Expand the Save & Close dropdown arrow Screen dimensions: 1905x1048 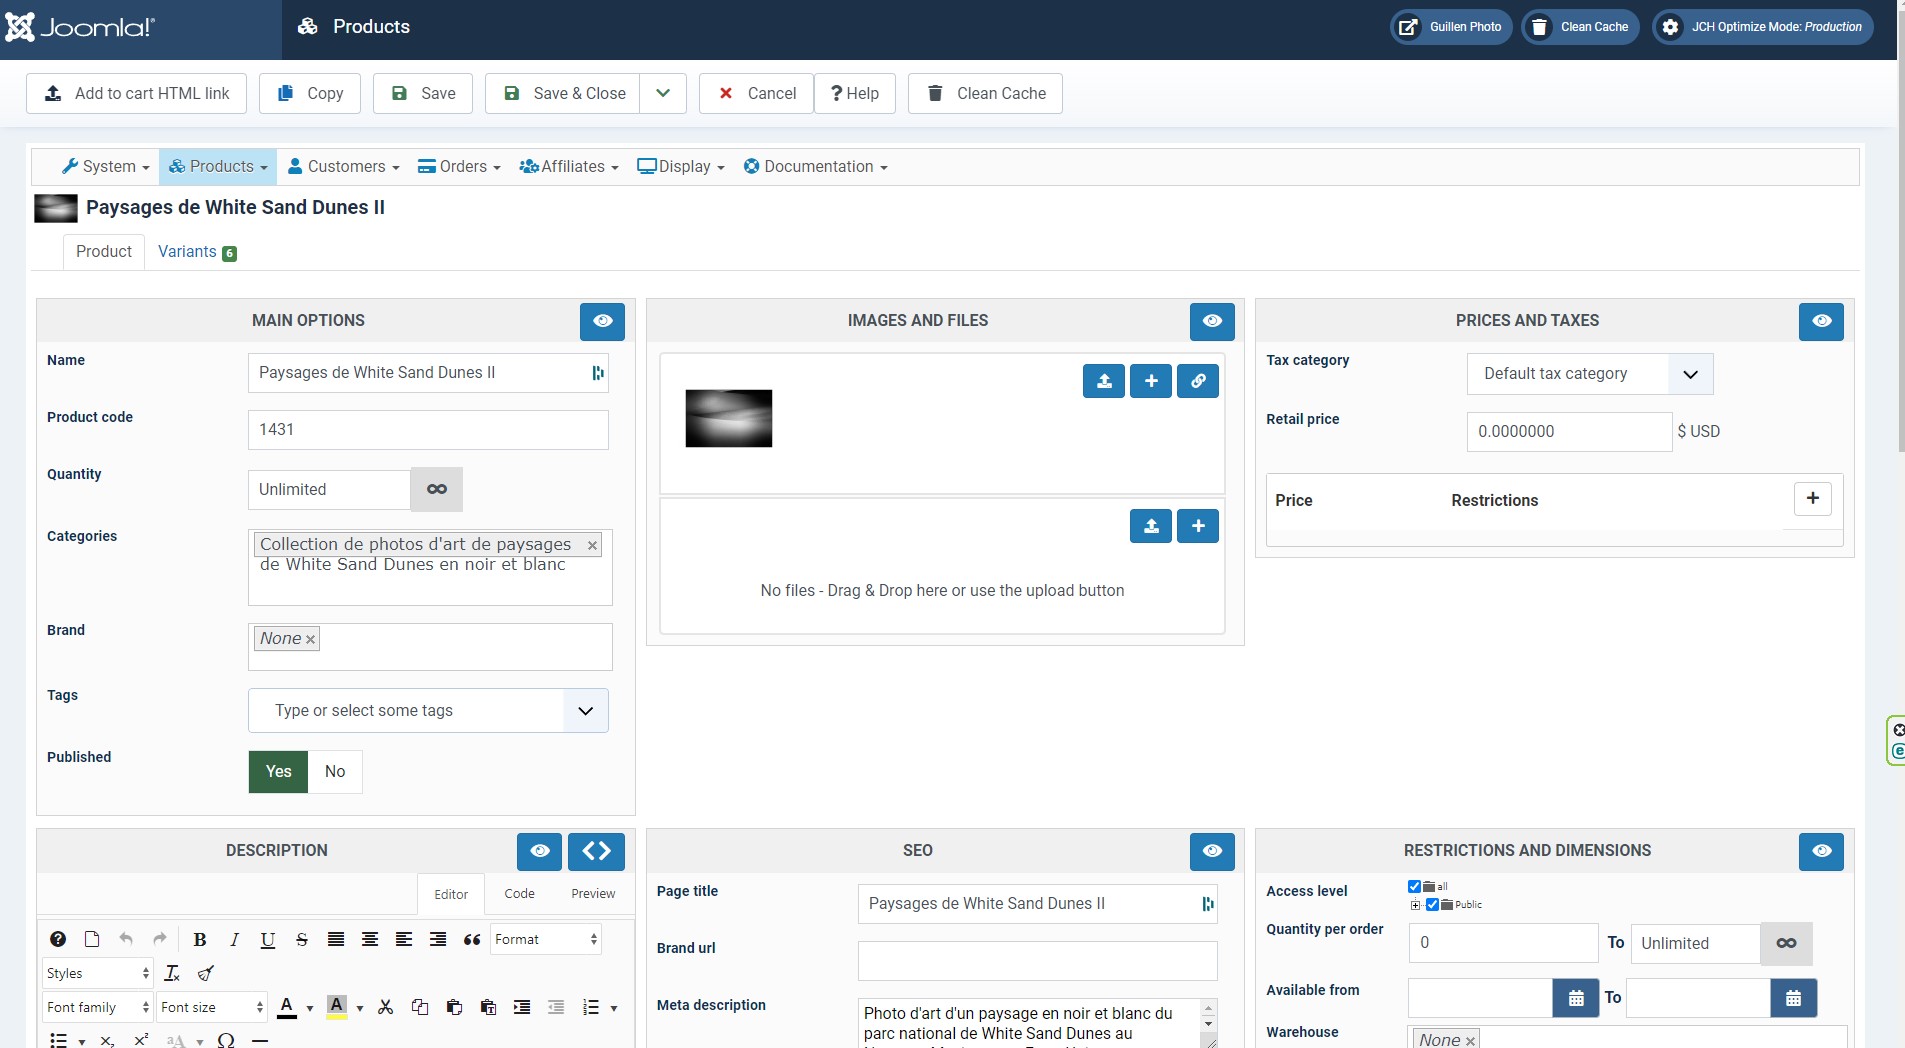663,93
